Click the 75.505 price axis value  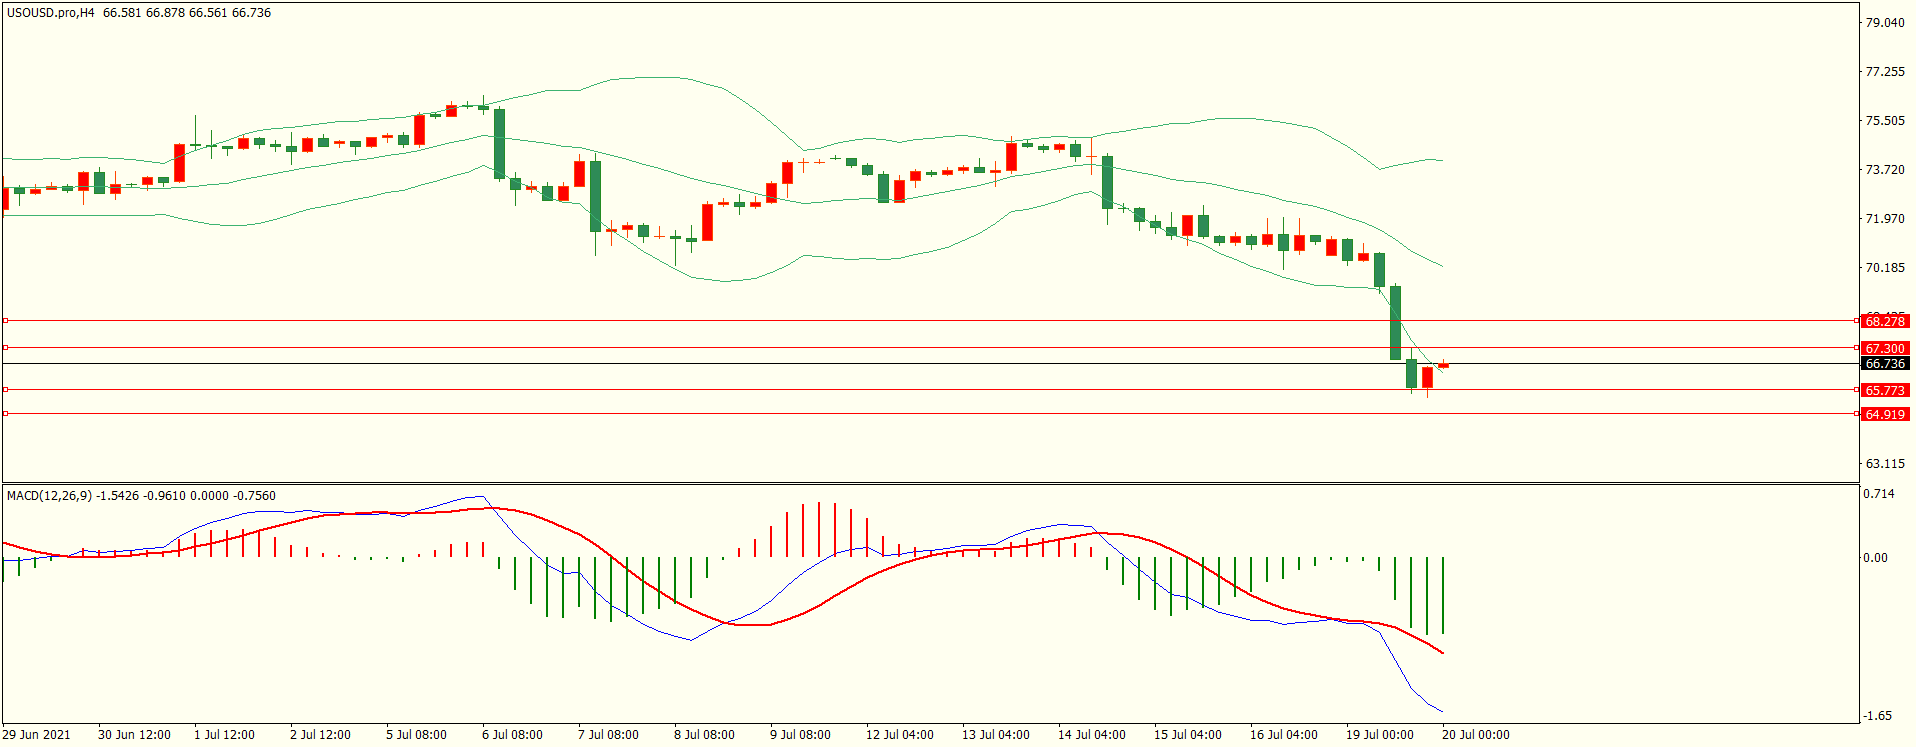[x=1885, y=121]
